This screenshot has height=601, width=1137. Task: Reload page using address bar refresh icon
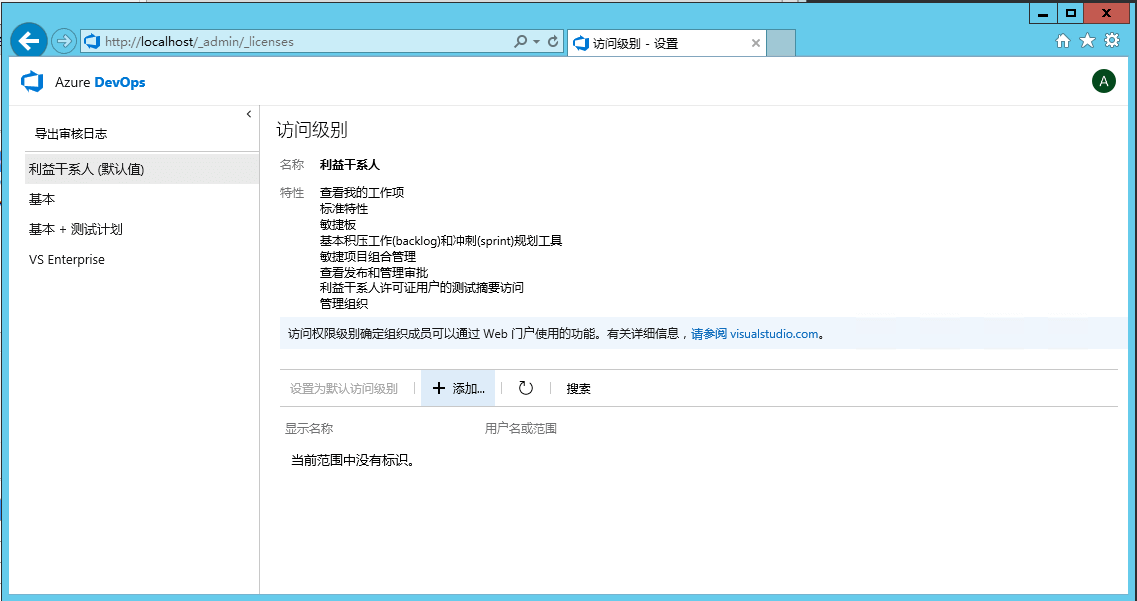pyautogui.click(x=553, y=42)
